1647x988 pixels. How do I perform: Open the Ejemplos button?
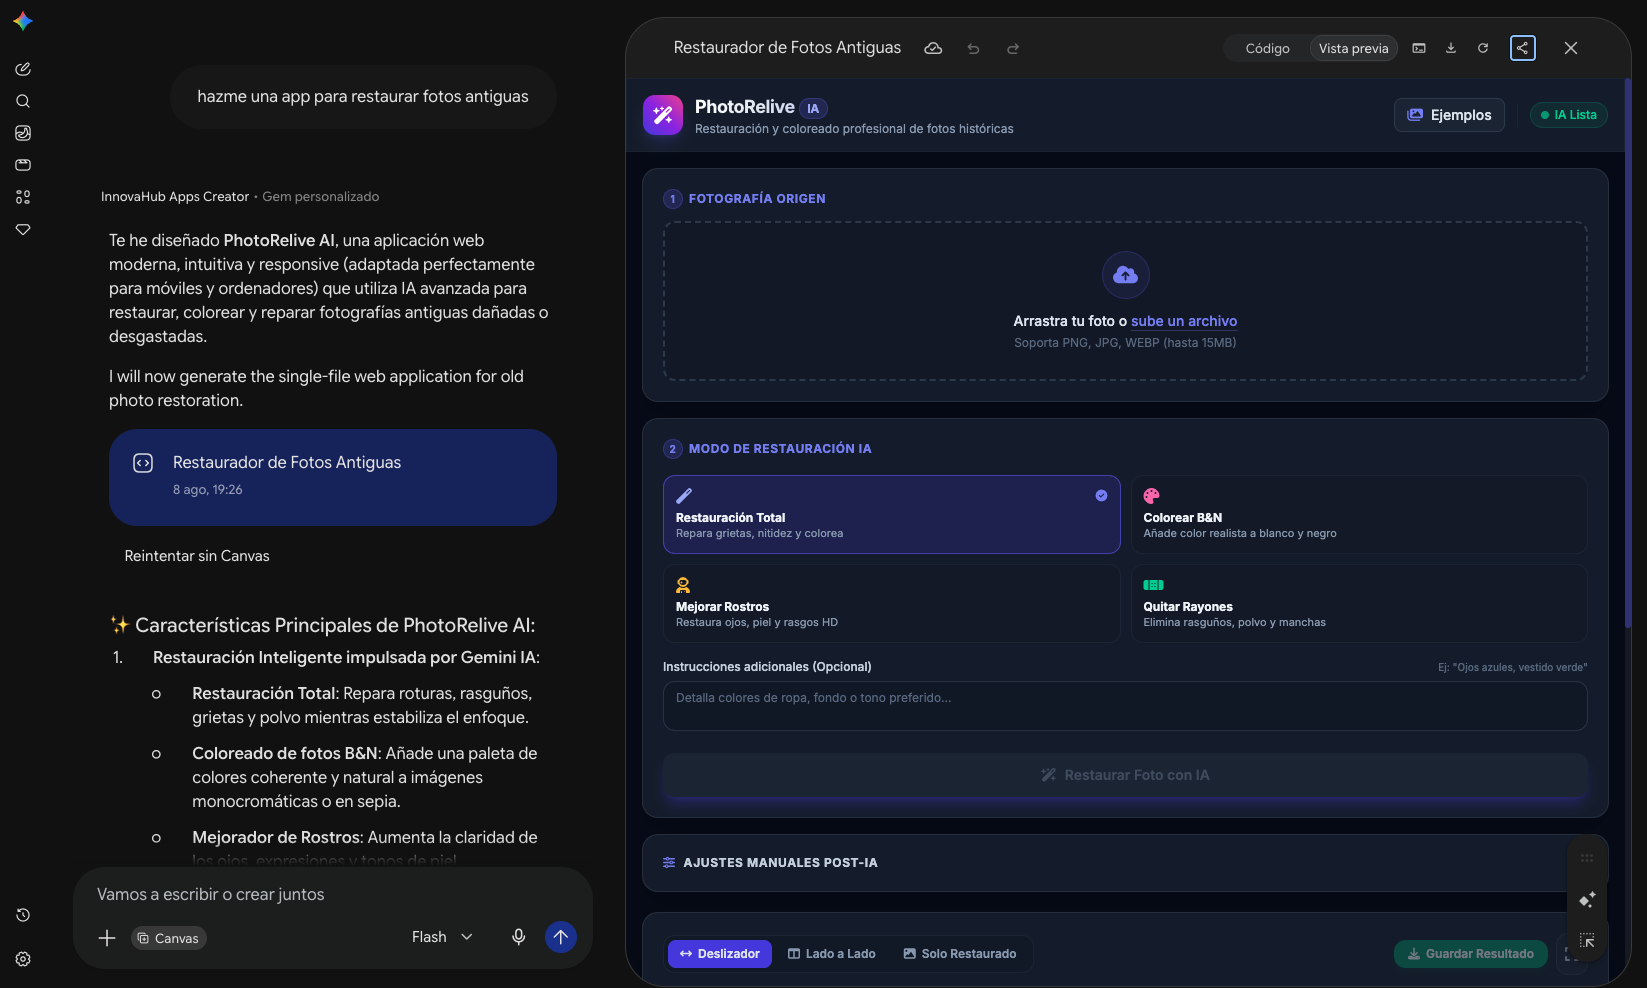tap(1449, 115)
